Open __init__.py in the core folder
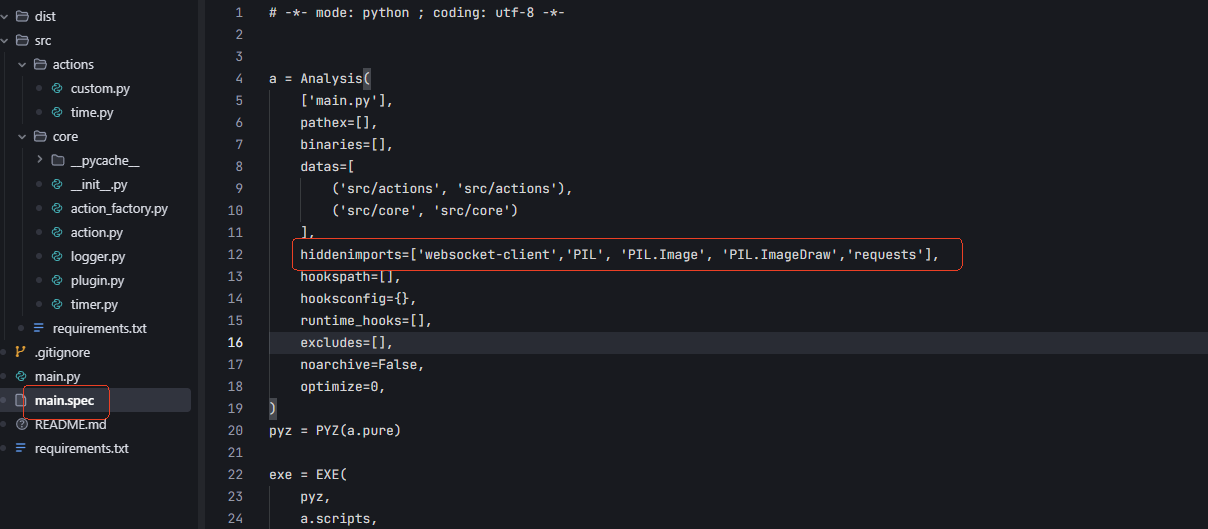This screenshot has height=529, width=1208. pyautogui.click(x=99, y=184)
